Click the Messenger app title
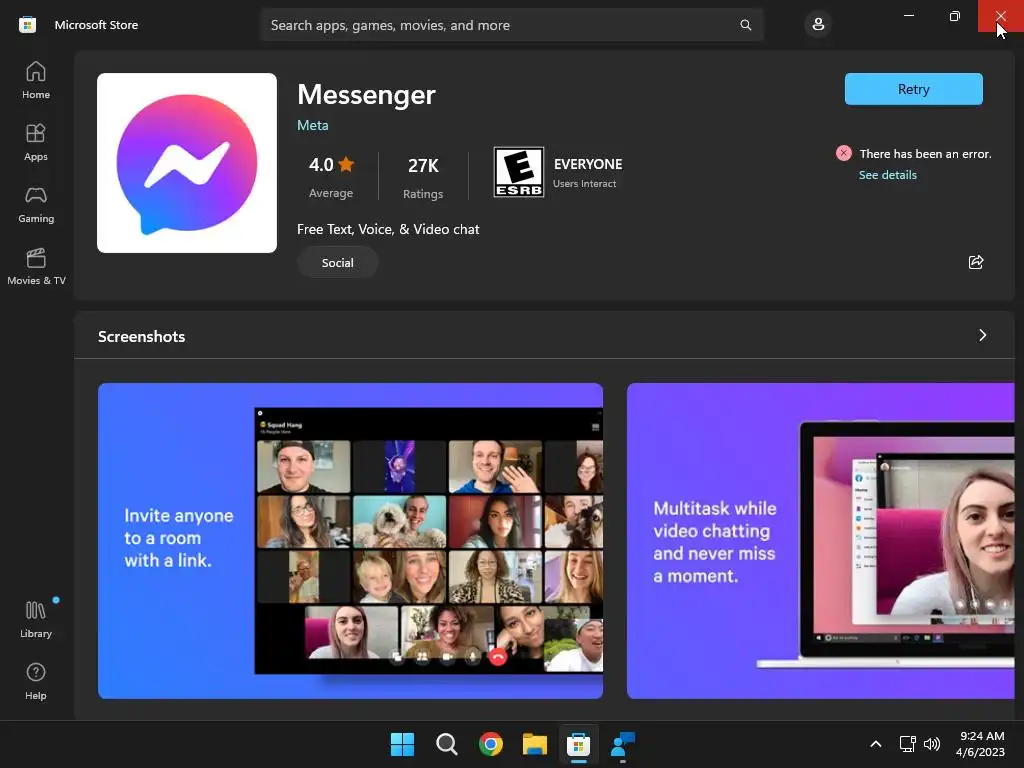Image resolution: width=1024 pixels, height=768 pixels. [366, 95]
